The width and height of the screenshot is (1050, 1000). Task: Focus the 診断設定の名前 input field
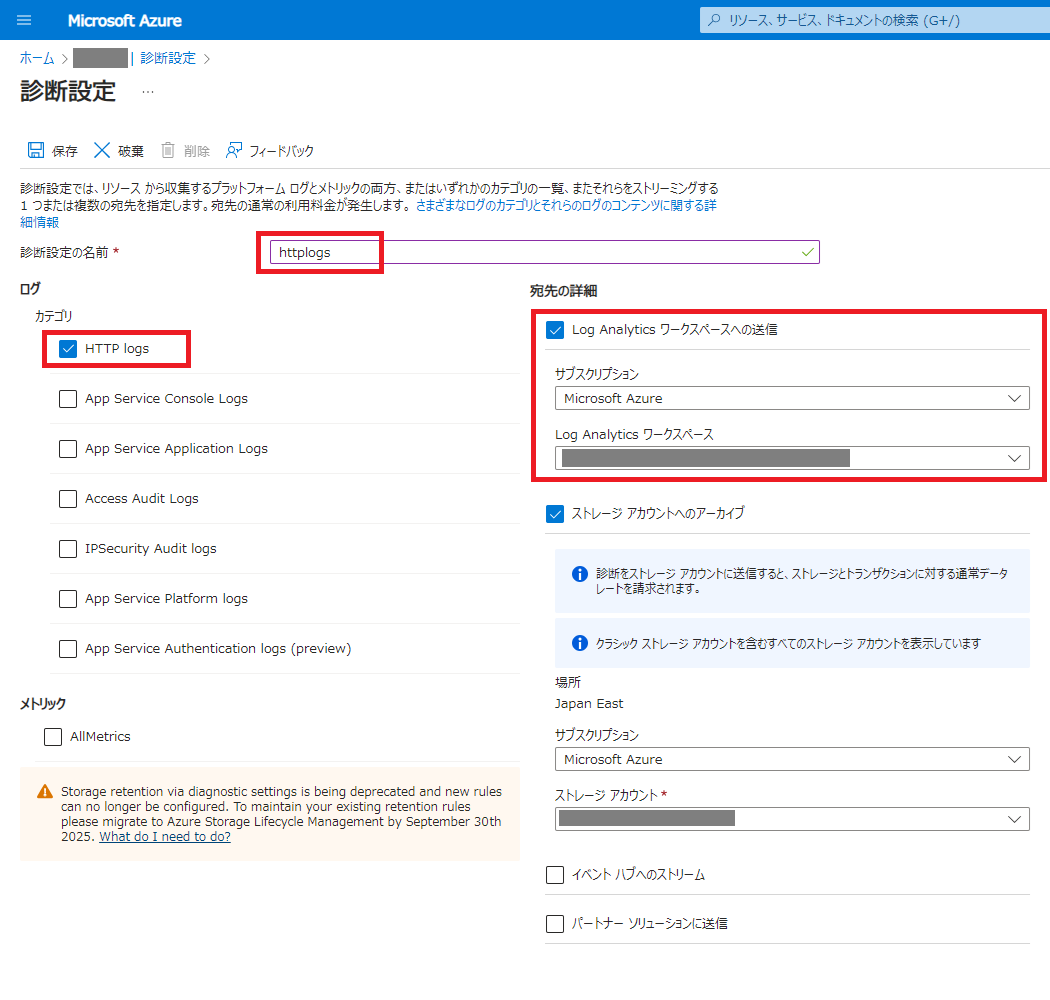544,253
